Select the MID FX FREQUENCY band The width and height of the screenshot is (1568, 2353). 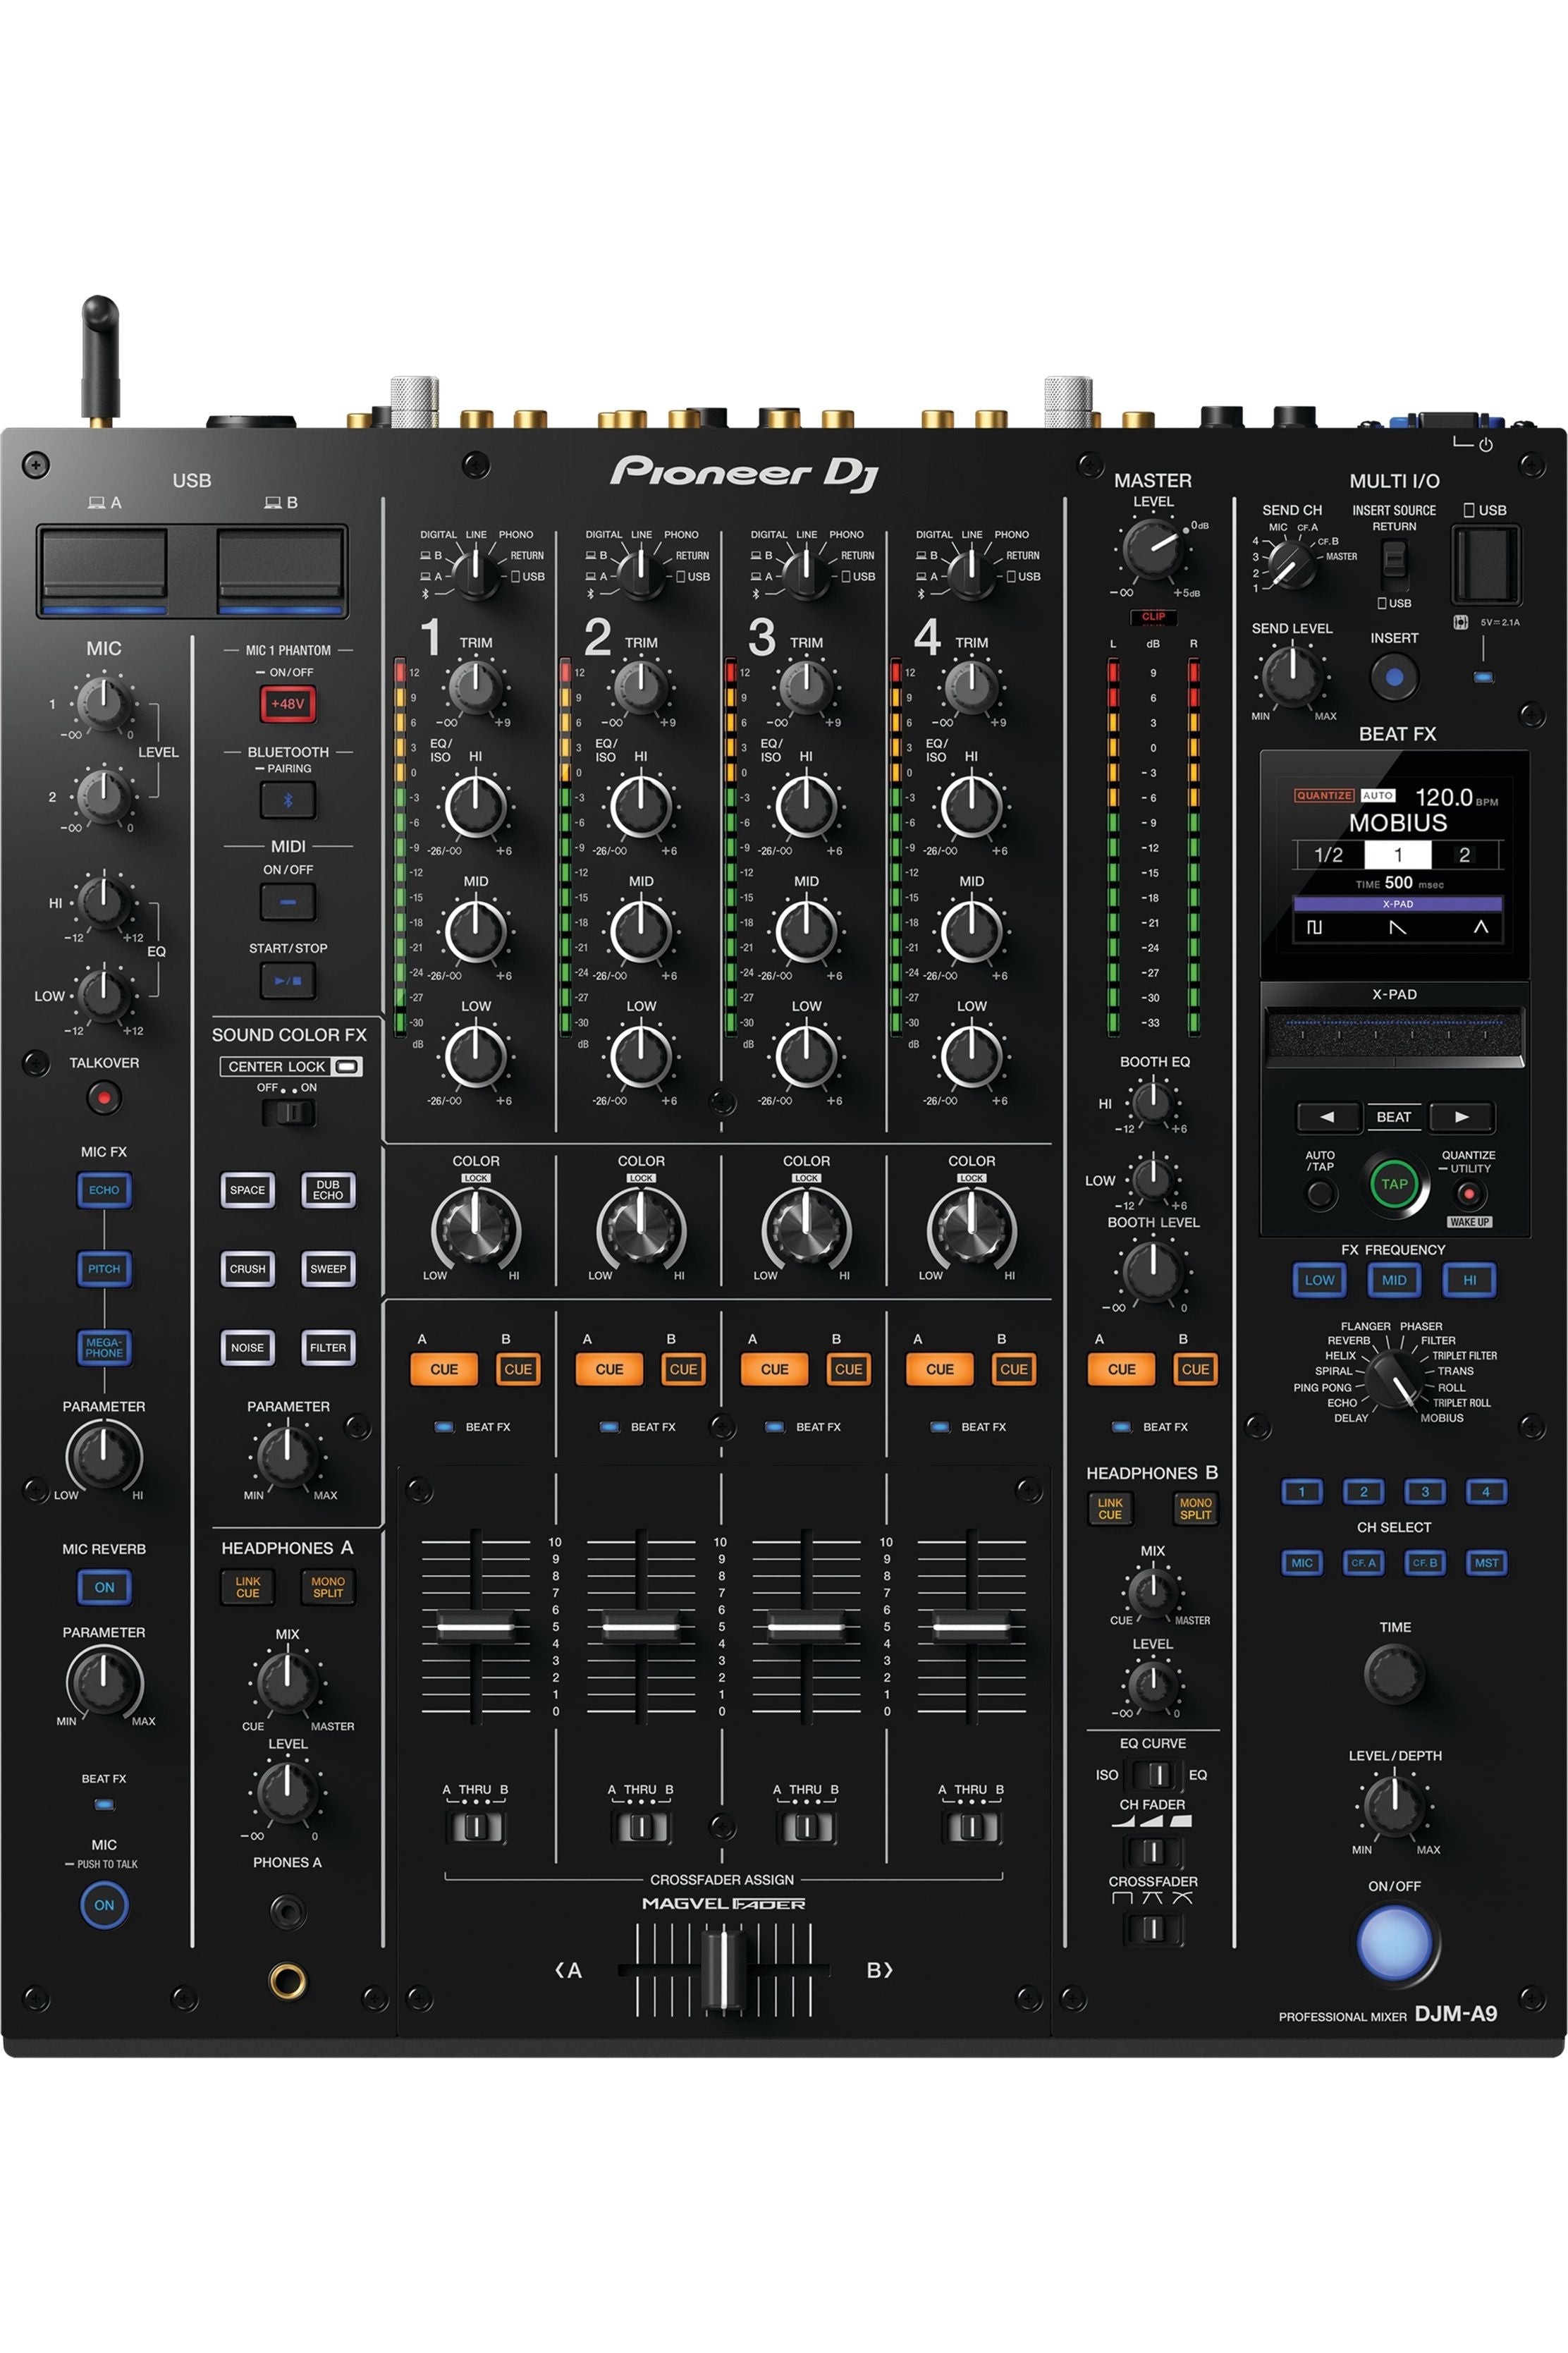tap(1394, 1280)
